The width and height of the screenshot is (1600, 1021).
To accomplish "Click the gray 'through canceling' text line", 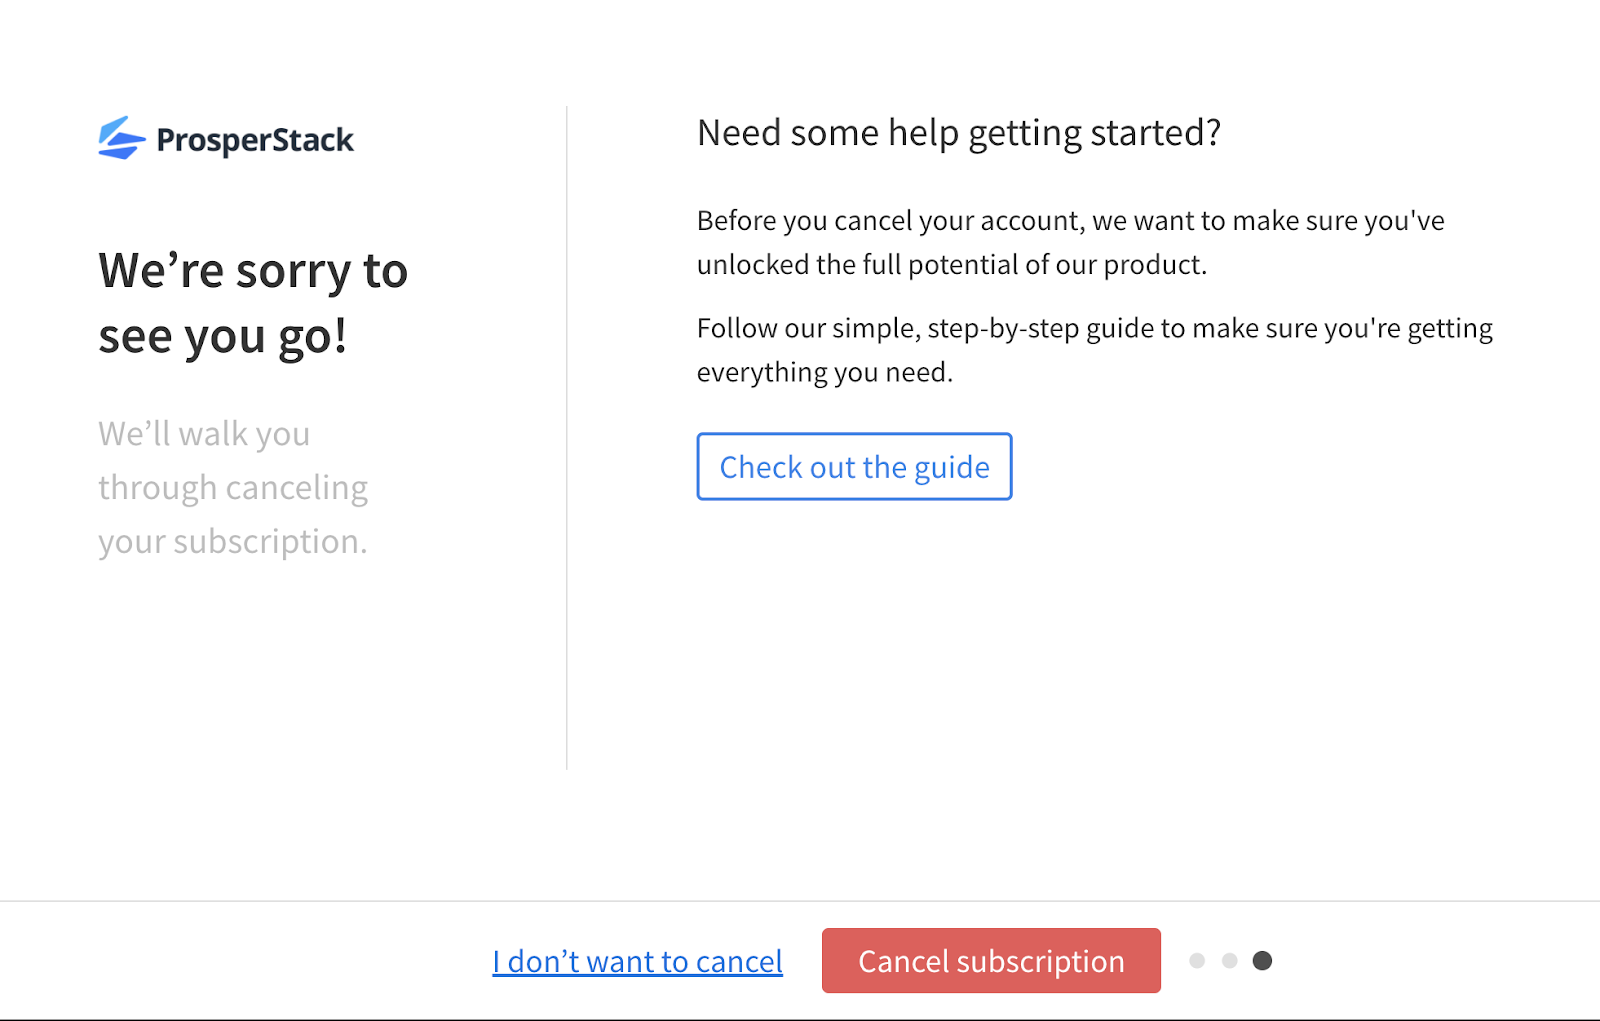I will [233, 488].
